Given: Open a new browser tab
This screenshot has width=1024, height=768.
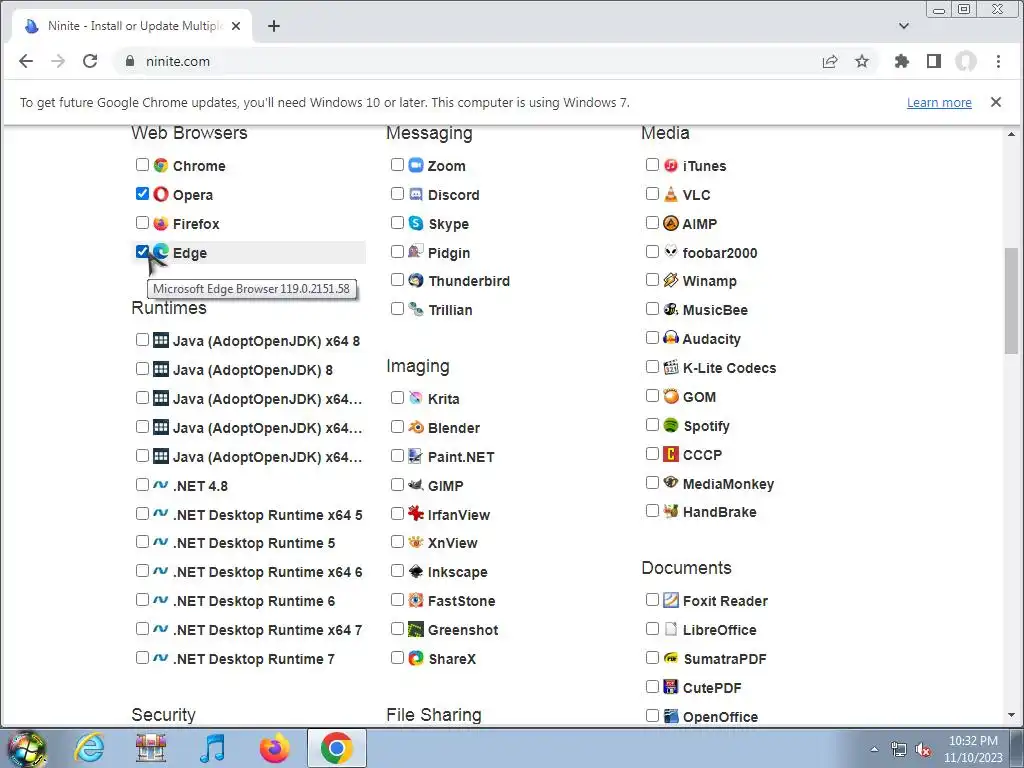Looking at the screenshot, I should [274, 26].
